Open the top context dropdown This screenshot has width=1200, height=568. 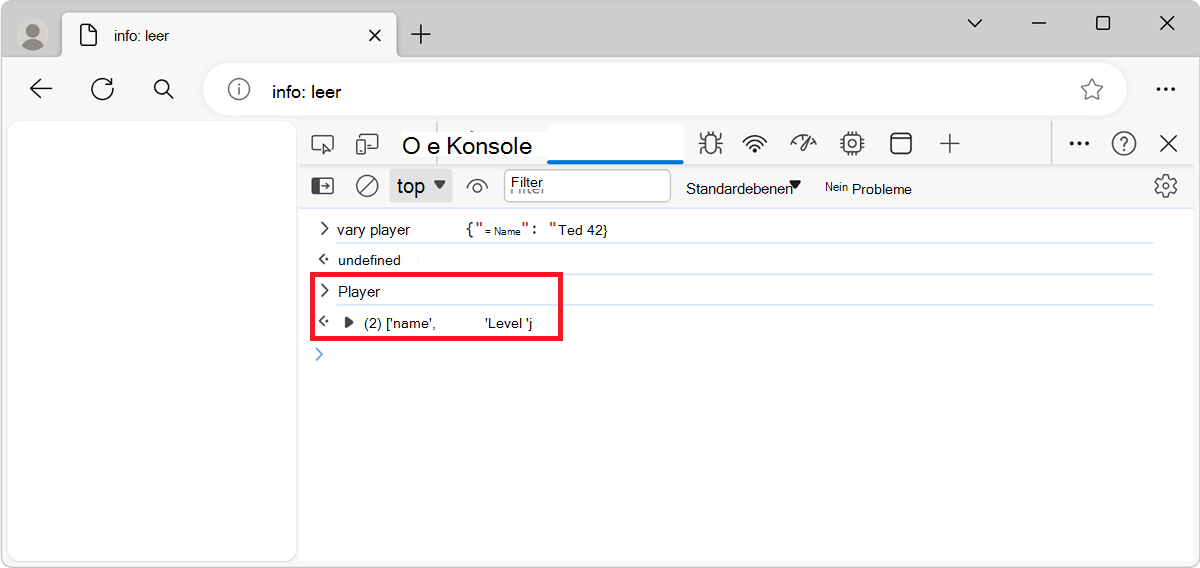421,186
